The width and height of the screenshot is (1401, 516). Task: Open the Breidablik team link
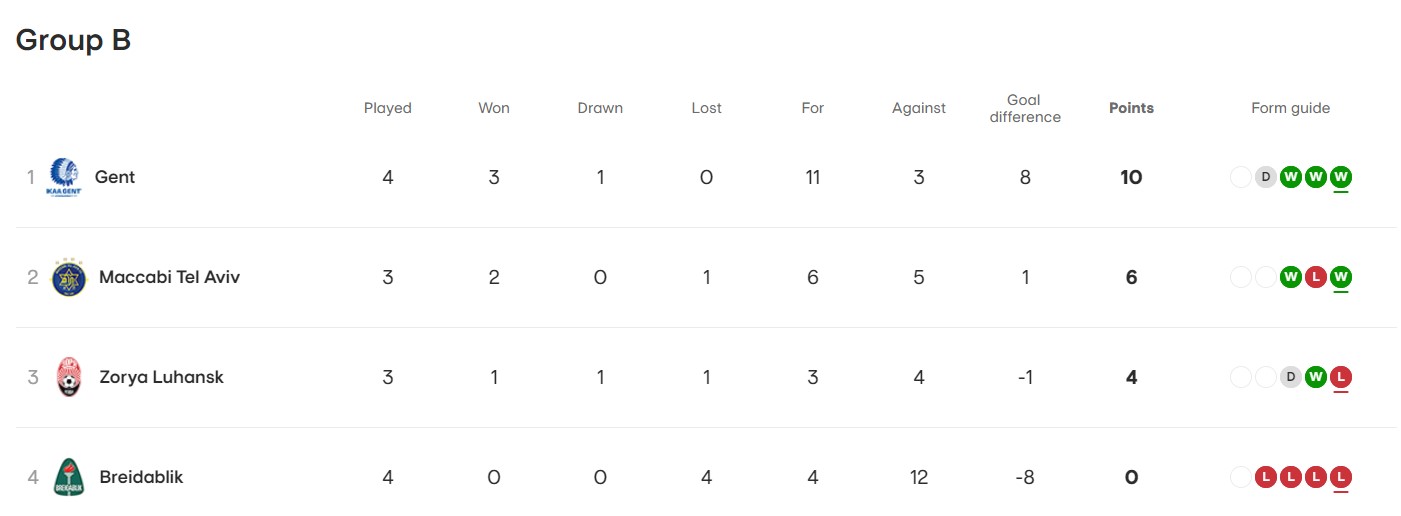tap(141, 477)
